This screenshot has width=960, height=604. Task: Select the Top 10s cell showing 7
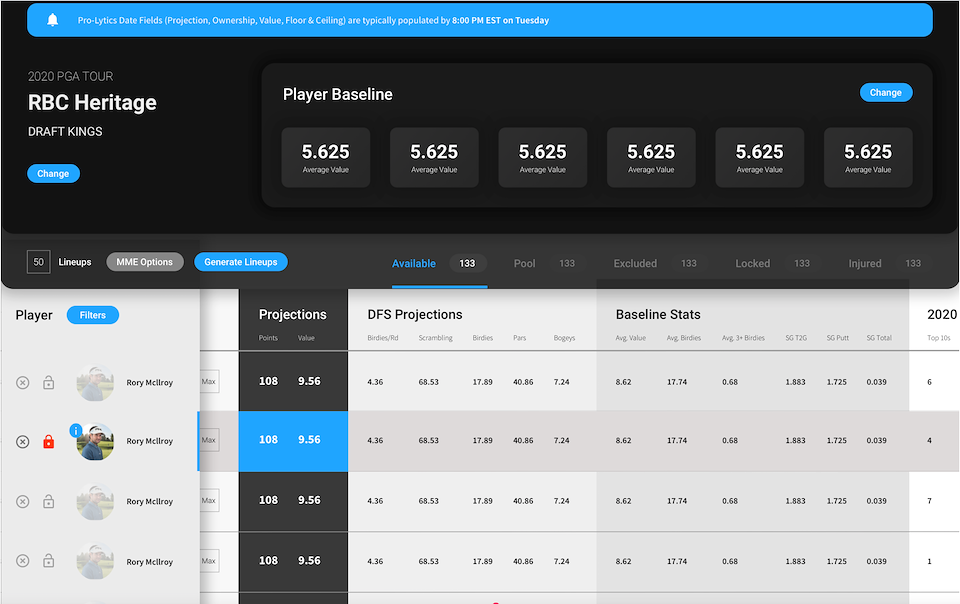(x=929, y=501)
